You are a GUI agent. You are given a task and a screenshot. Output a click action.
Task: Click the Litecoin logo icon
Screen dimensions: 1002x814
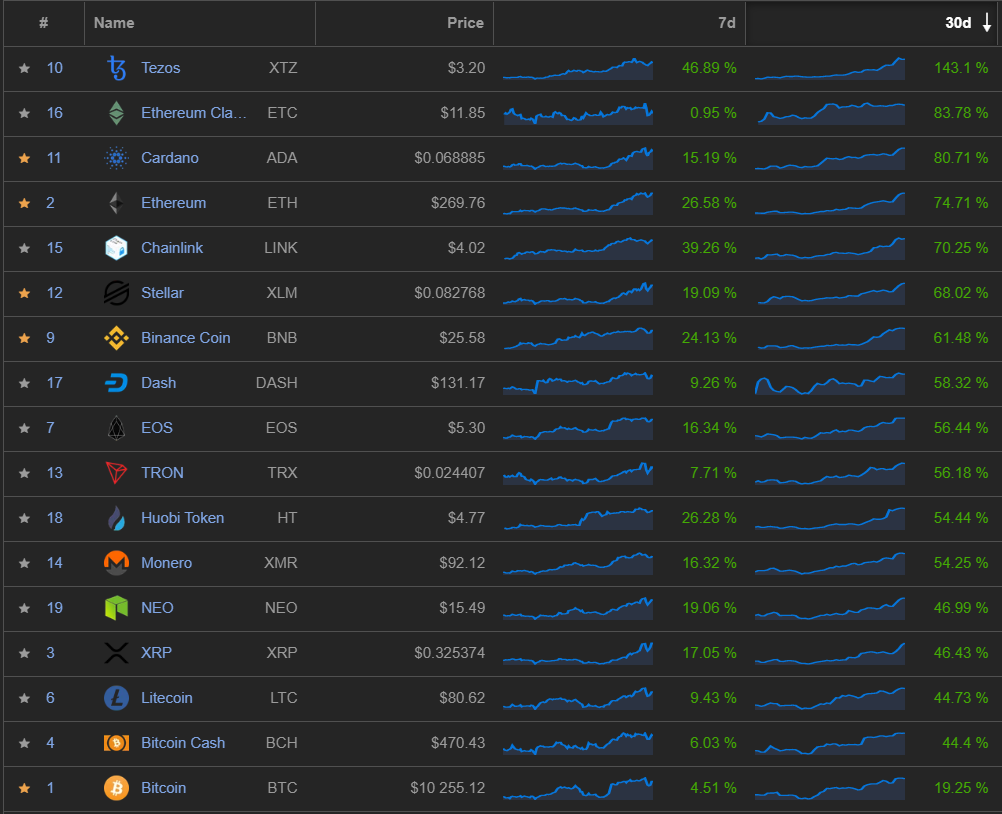click(x=116, y=698)
